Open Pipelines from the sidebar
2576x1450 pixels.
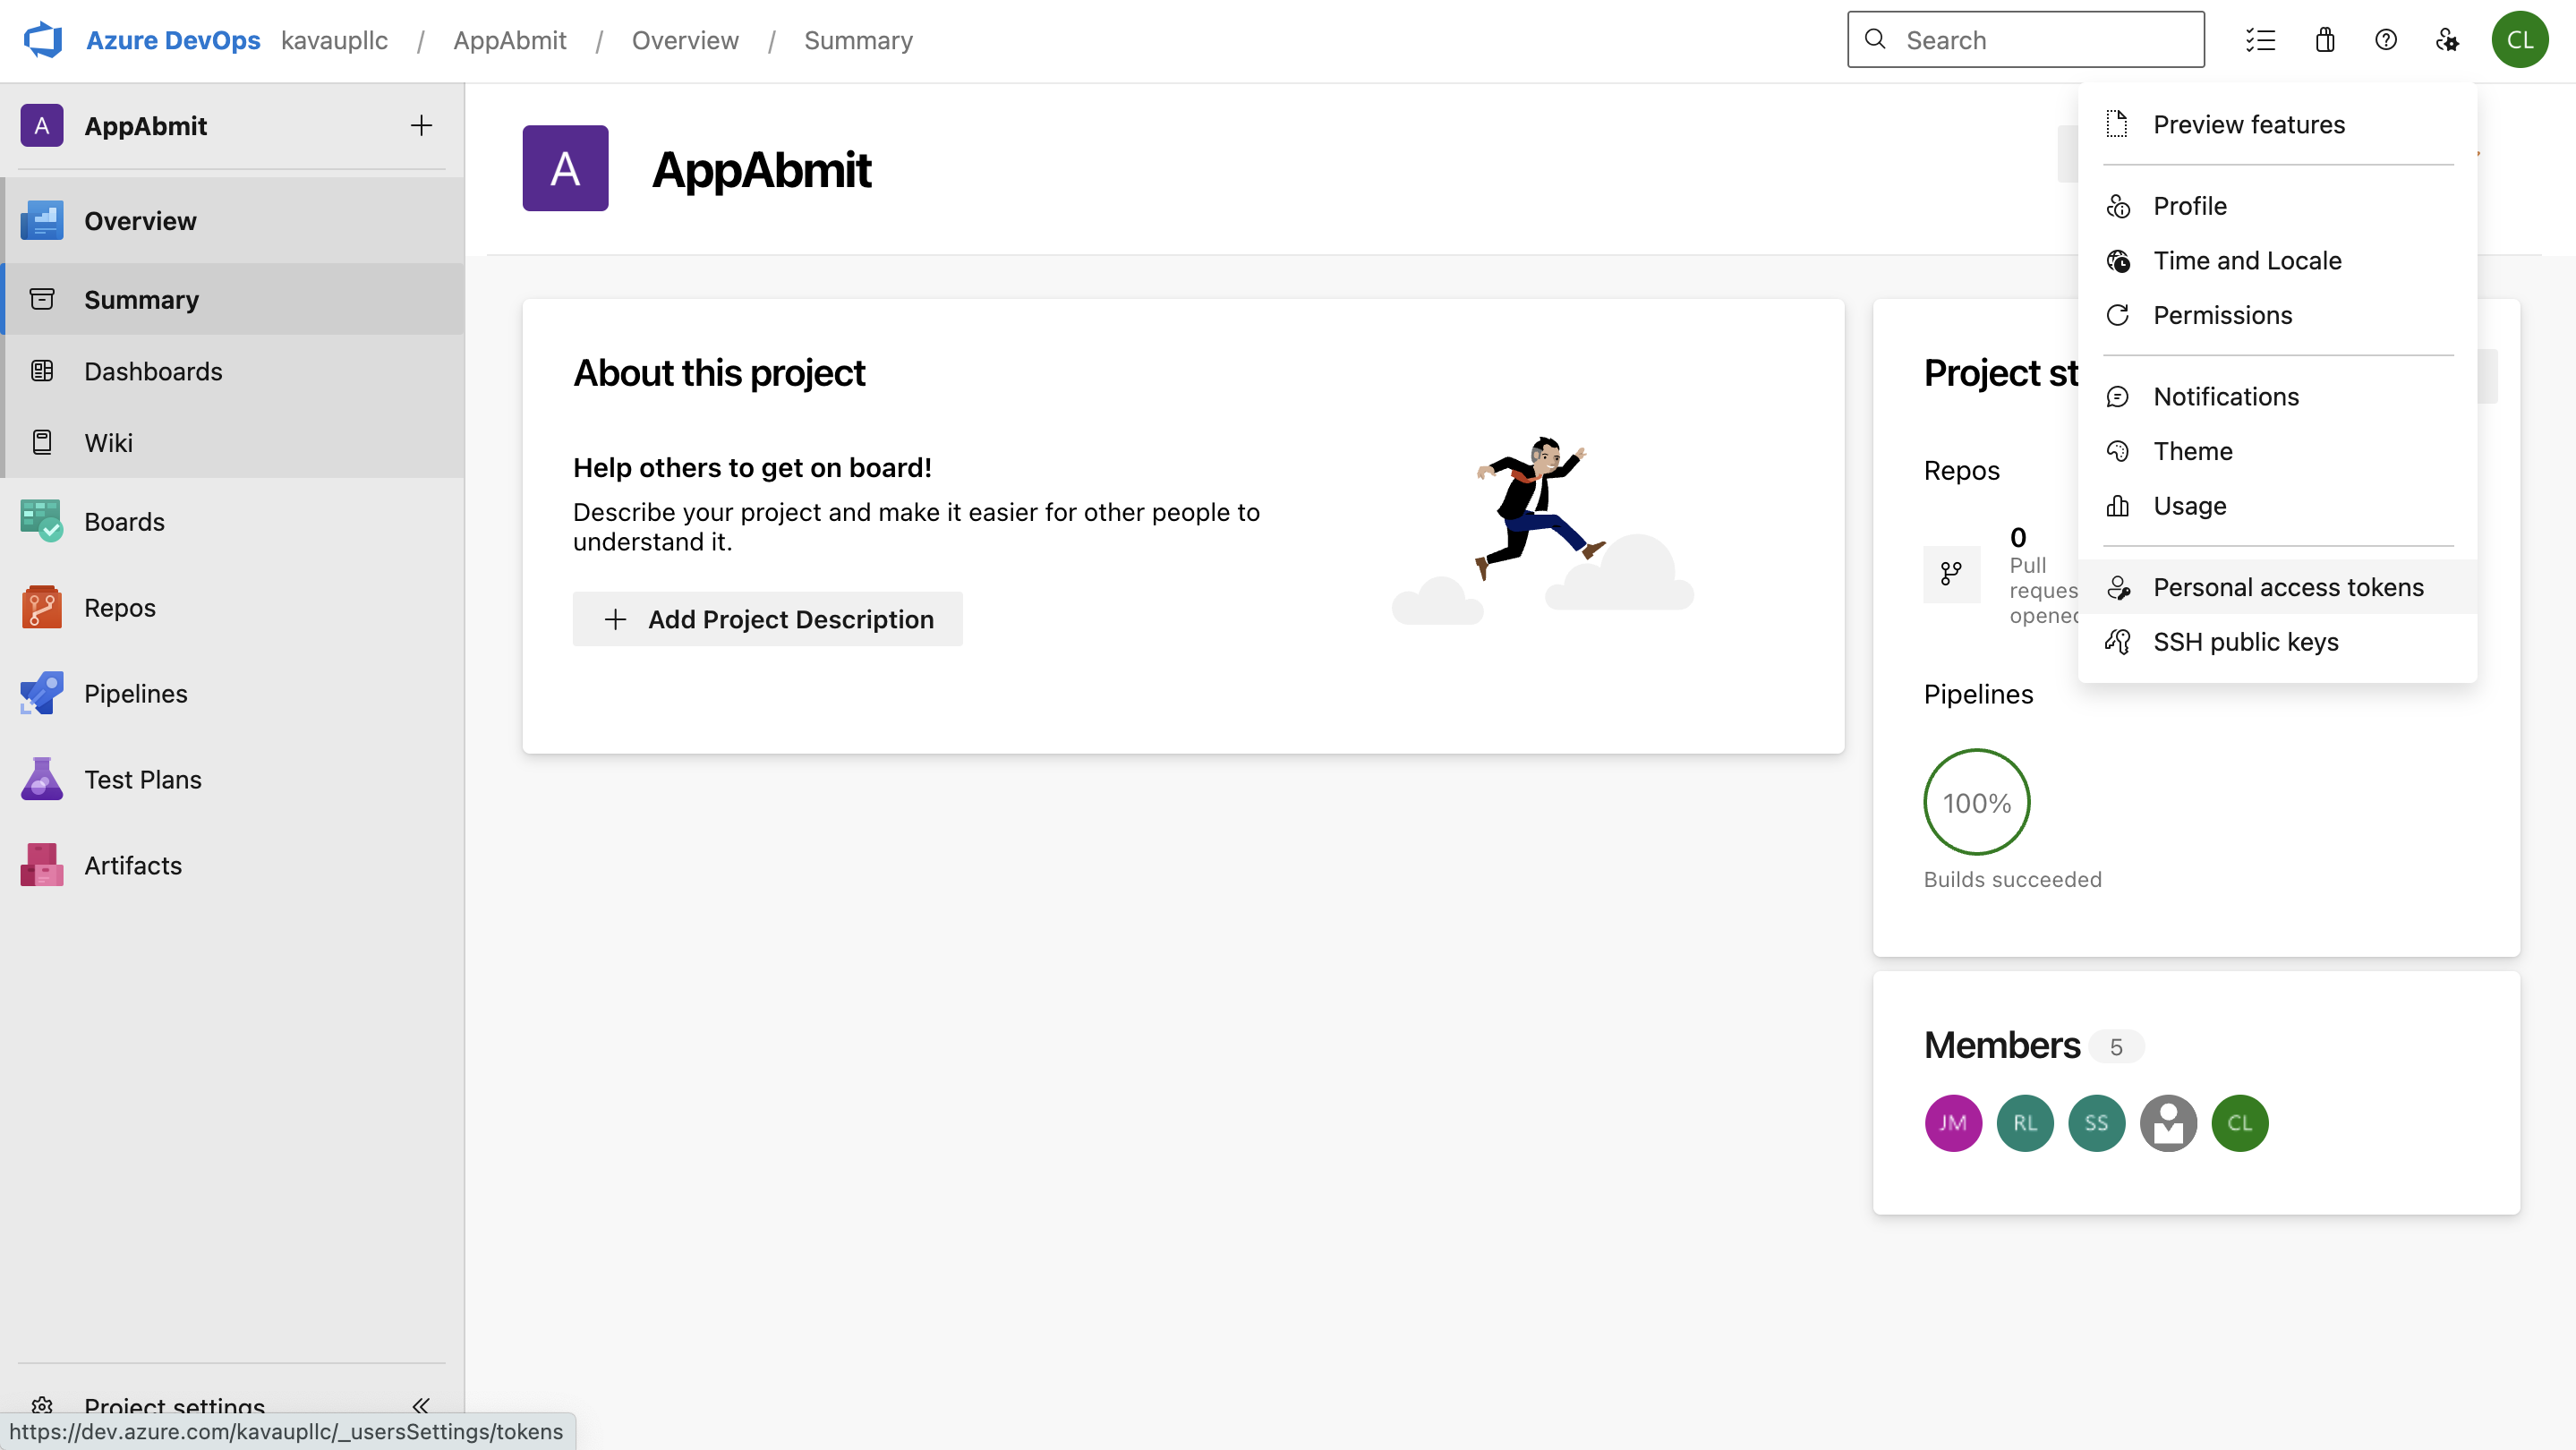coord(135,694)
